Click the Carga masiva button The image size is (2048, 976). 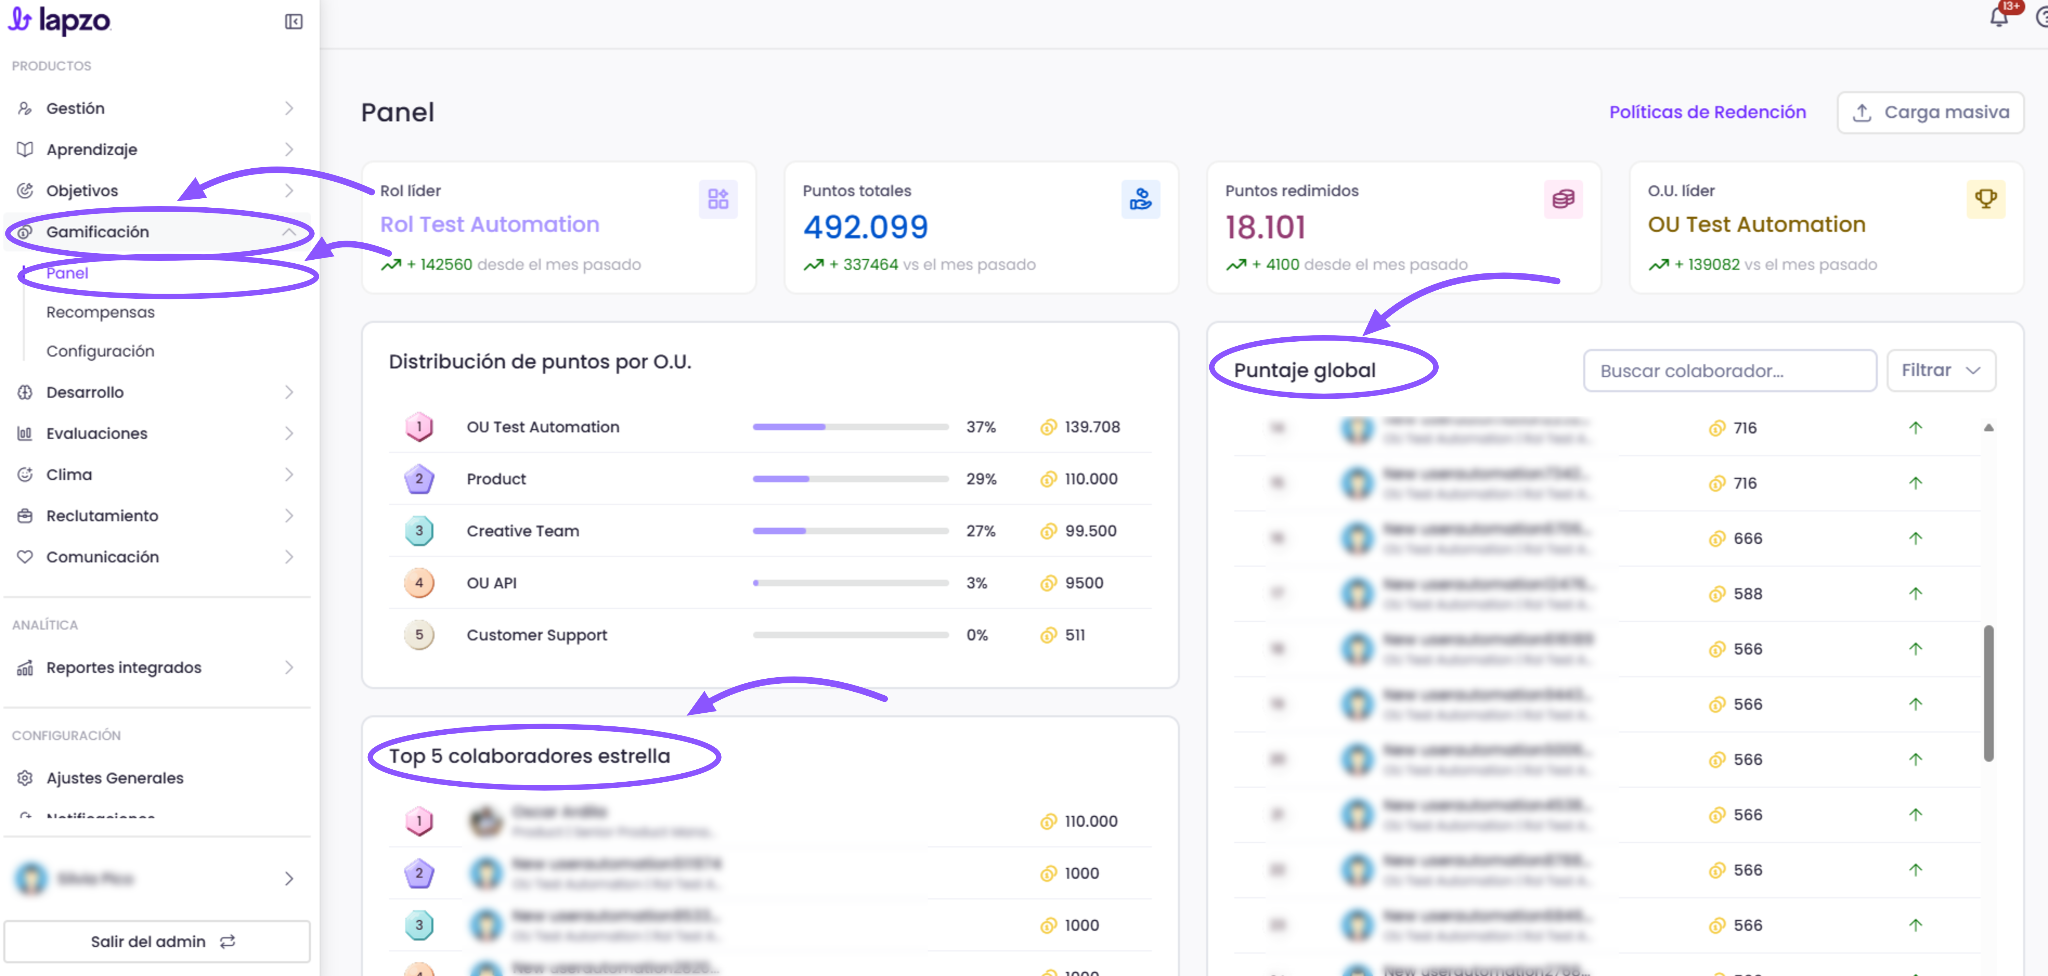pos(1930,112)
